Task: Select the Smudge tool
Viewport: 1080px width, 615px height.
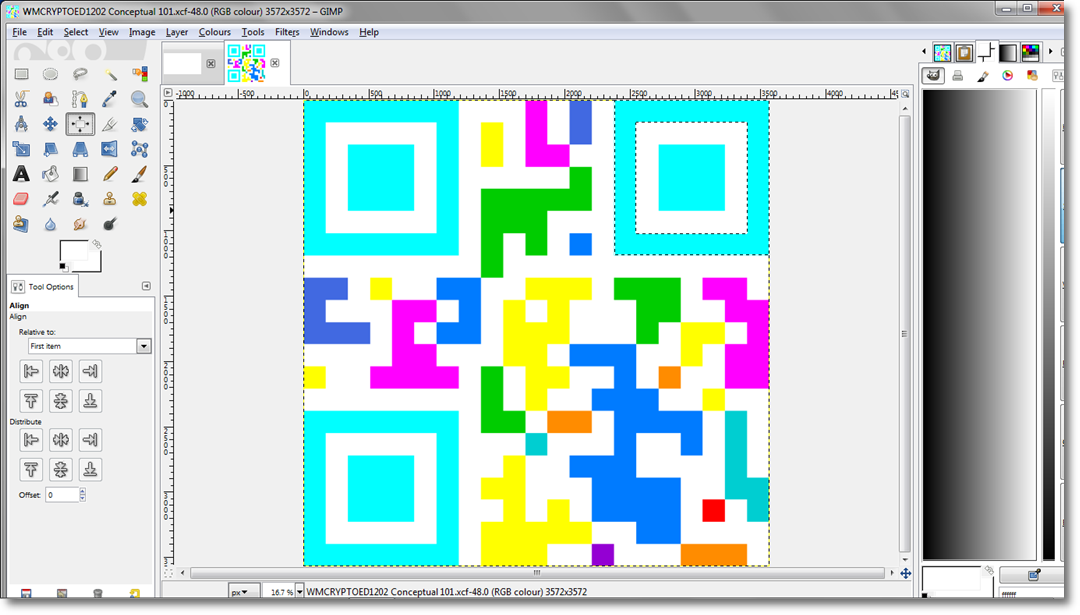Action: [80, 224]
